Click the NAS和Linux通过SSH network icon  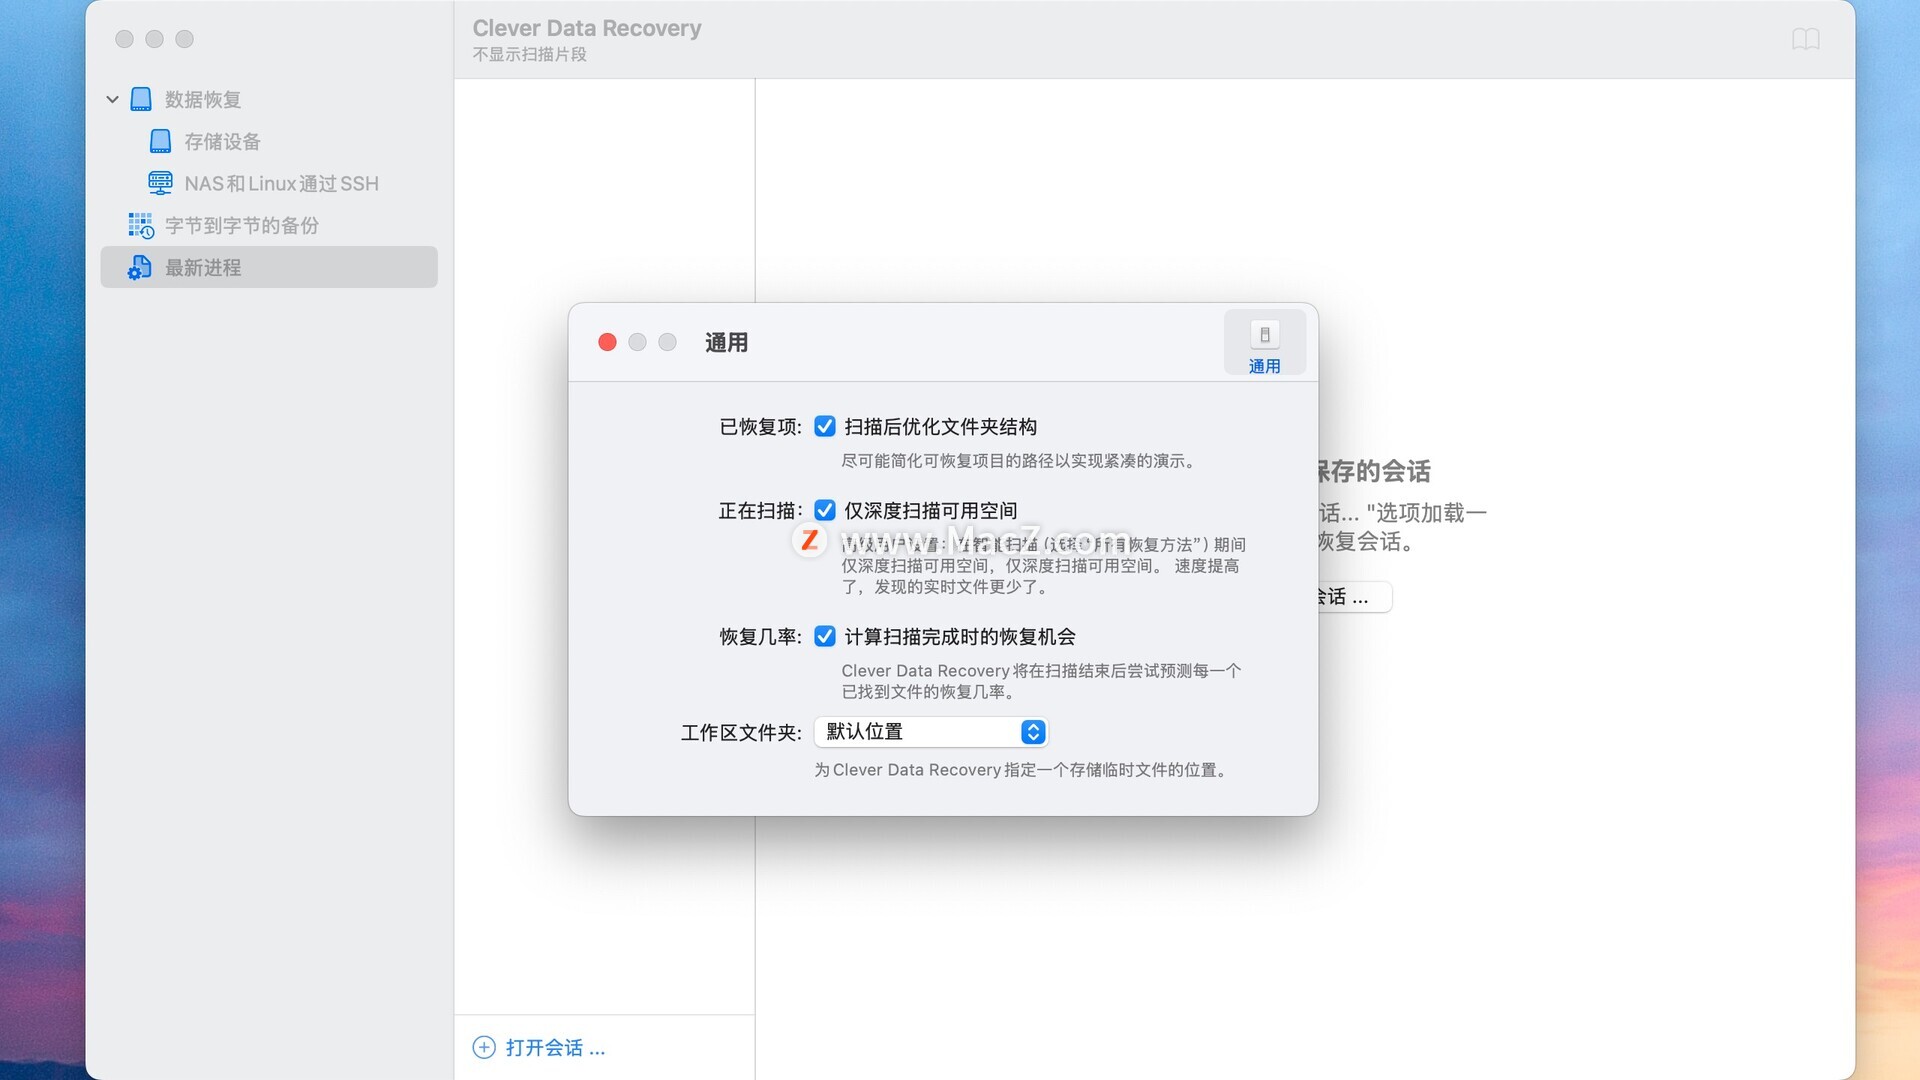[160, 183]
